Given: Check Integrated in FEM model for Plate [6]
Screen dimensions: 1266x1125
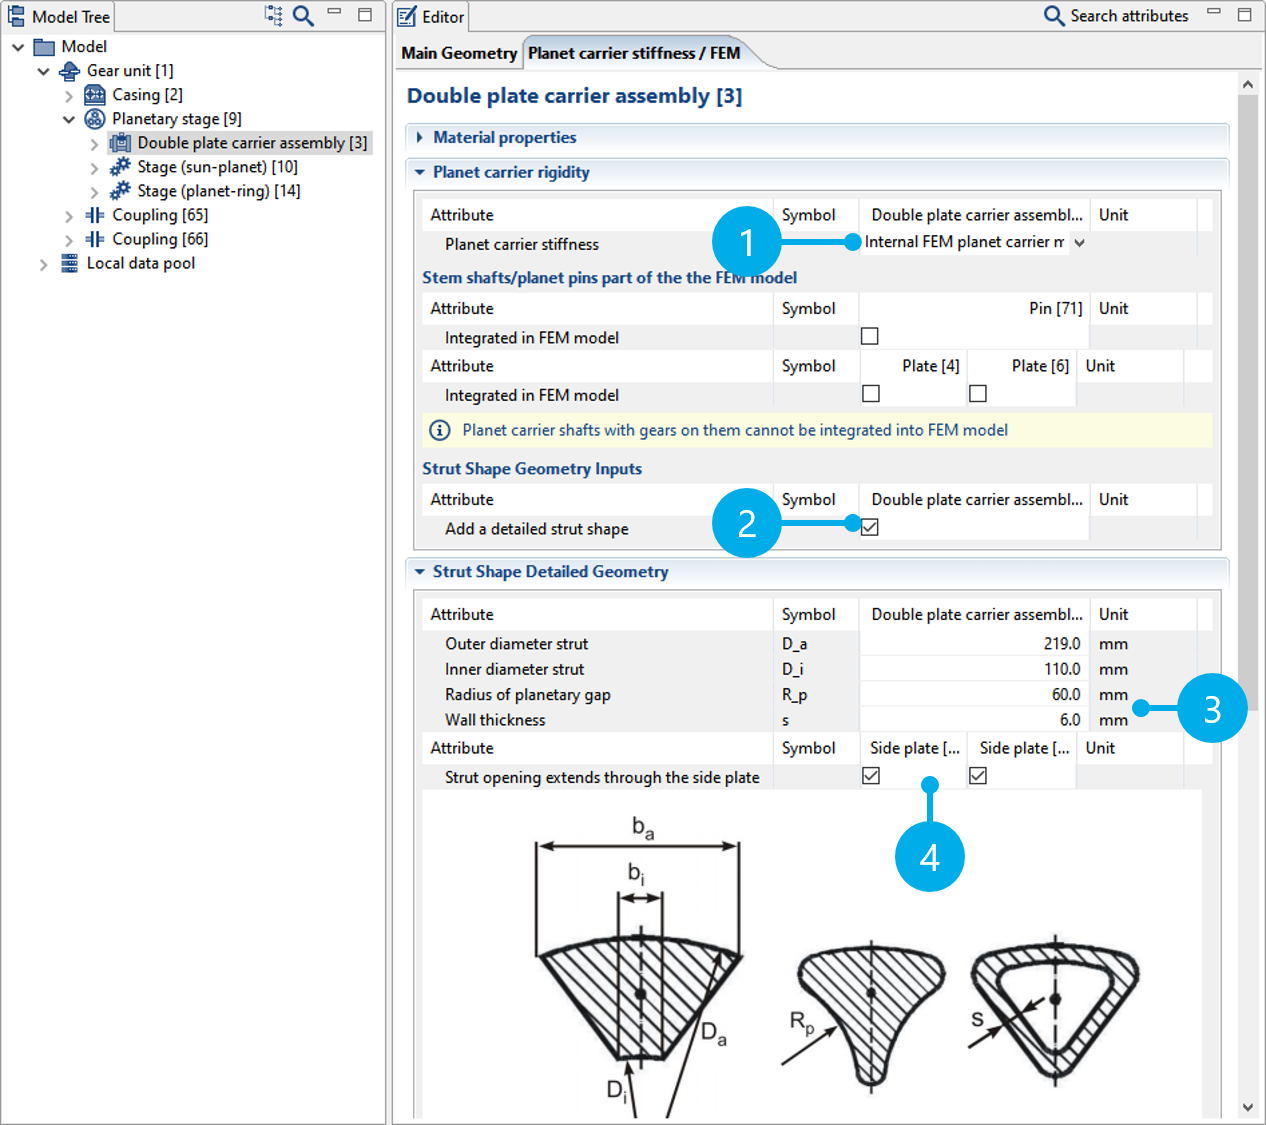Looking at the screenshot, I should point(978,394).
